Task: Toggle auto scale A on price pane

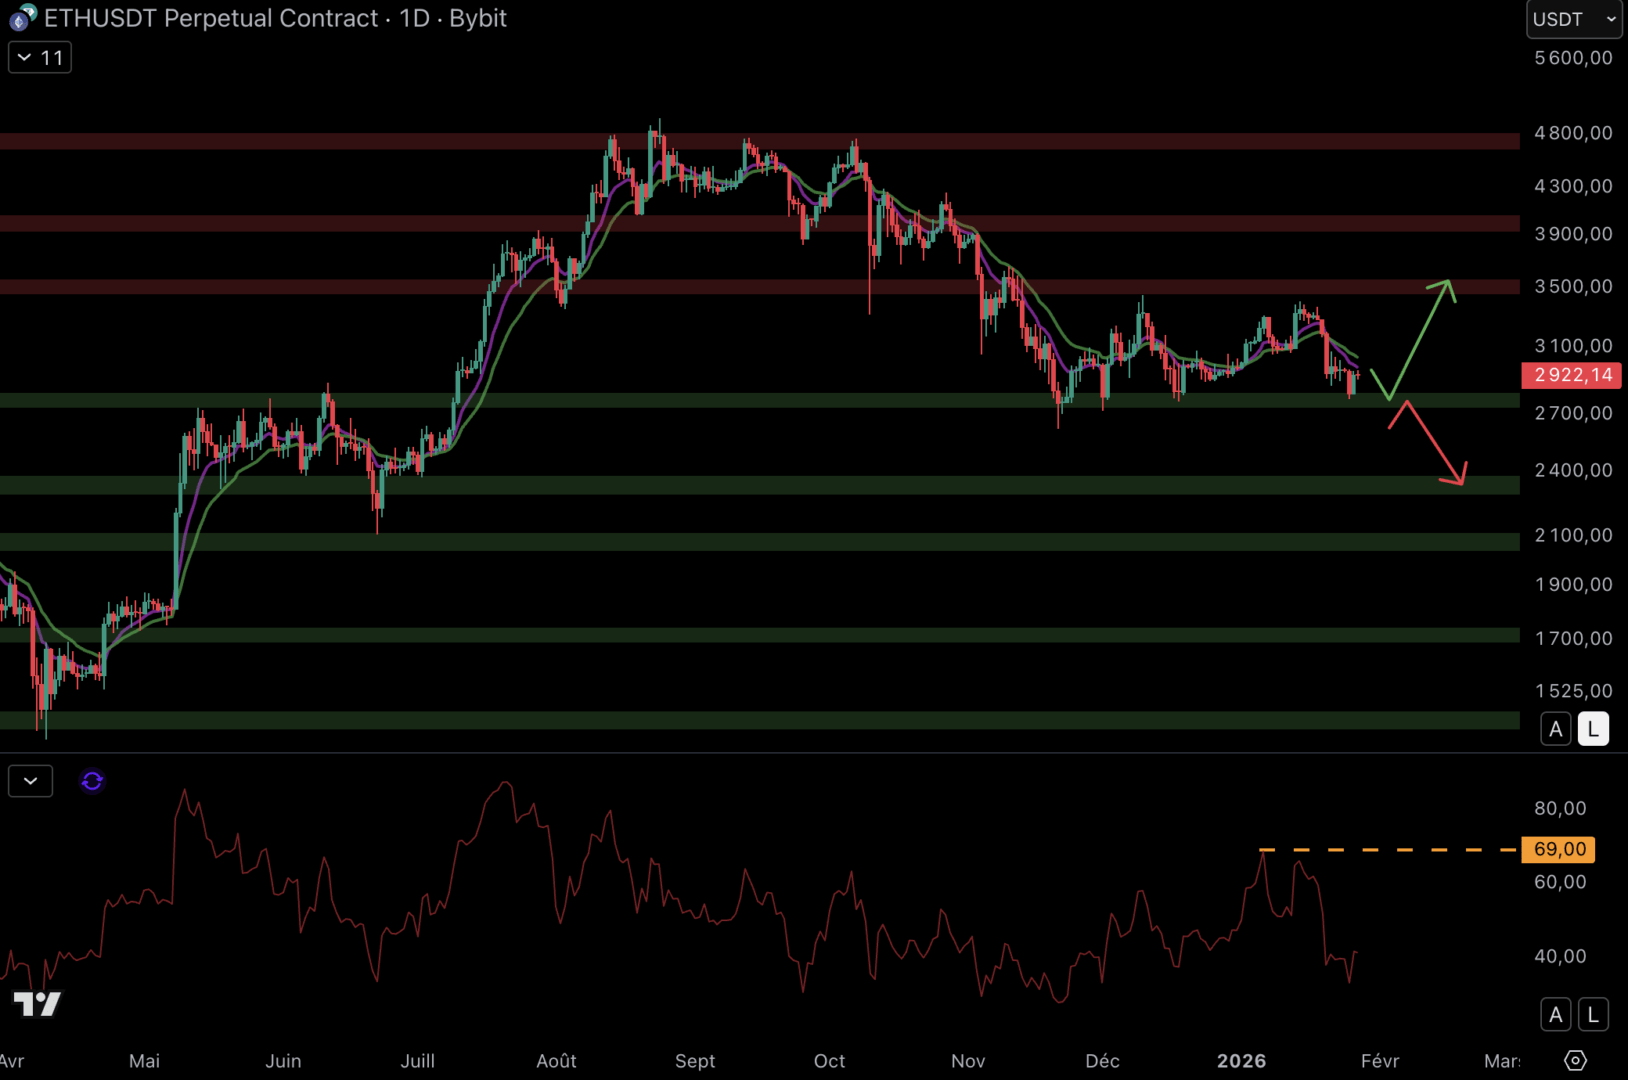Action: (x=1555, y=729)
